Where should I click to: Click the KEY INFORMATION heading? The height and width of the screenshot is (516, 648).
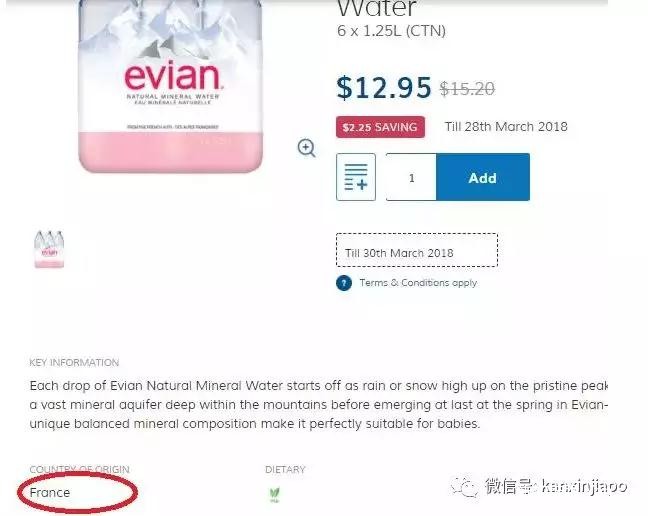tap(74, 362)
